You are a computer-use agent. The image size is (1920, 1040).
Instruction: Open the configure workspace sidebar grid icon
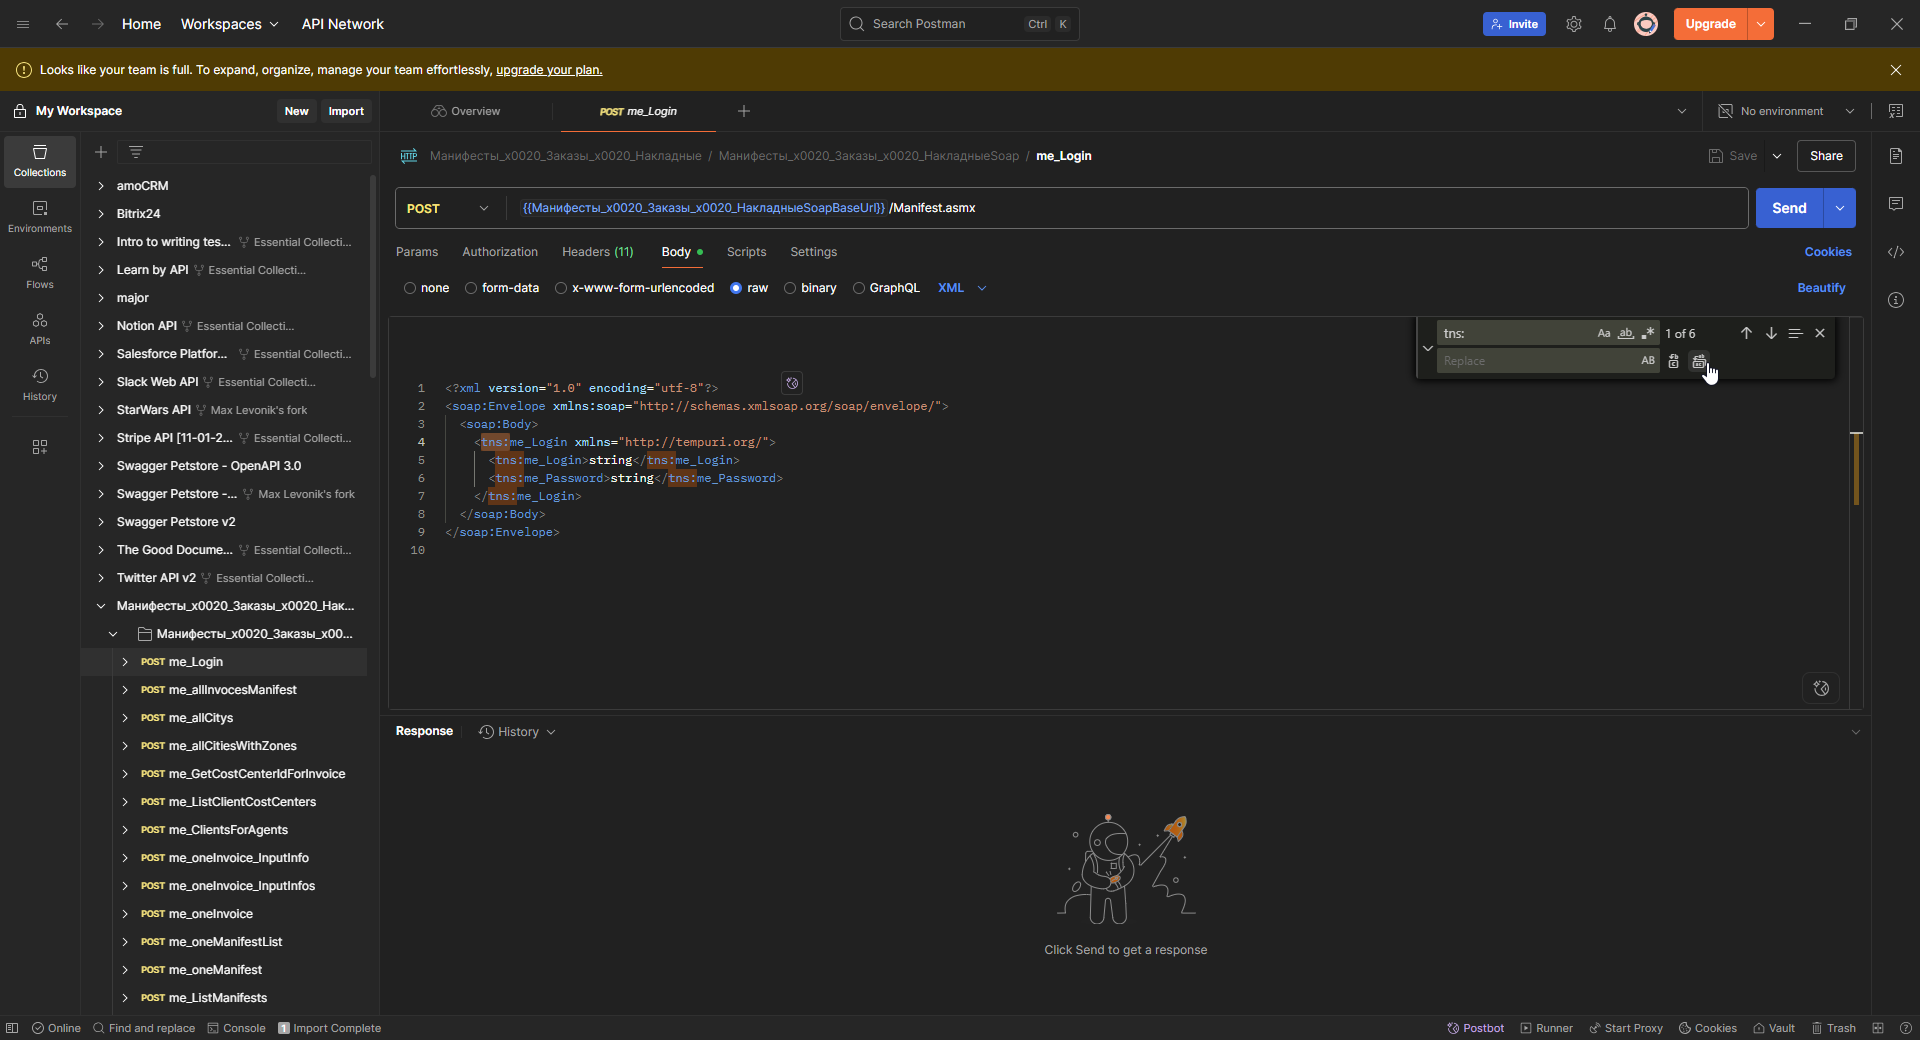40,447
